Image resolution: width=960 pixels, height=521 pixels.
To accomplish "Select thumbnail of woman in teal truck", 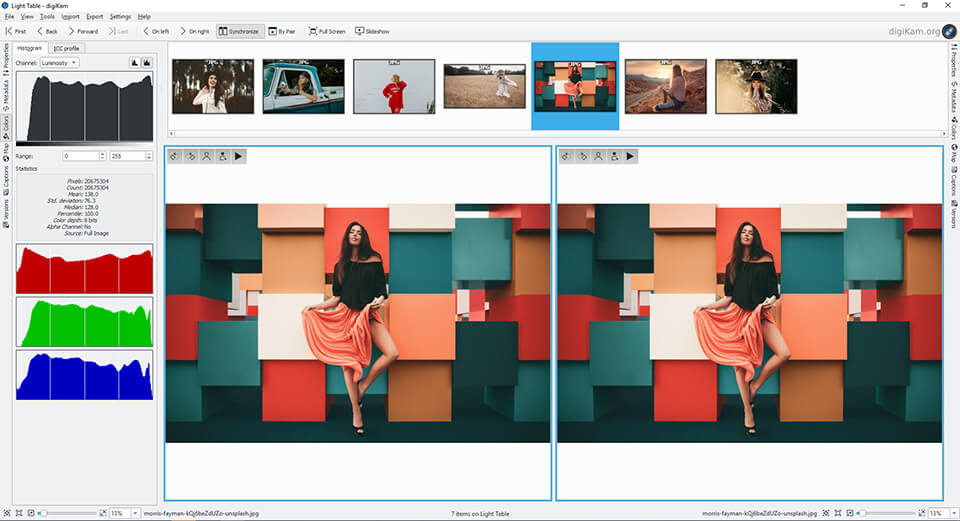I will (304, 86).
